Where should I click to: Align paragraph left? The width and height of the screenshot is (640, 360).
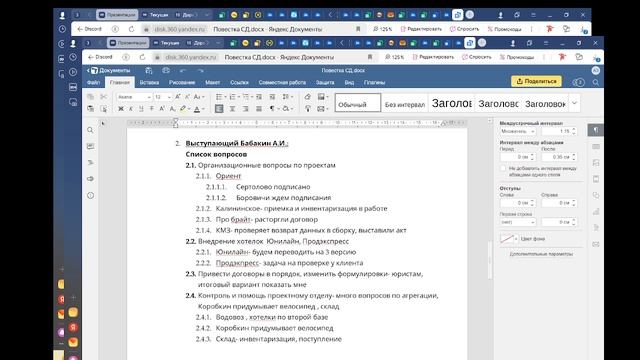pyautogui.click(x=219, y=109)
